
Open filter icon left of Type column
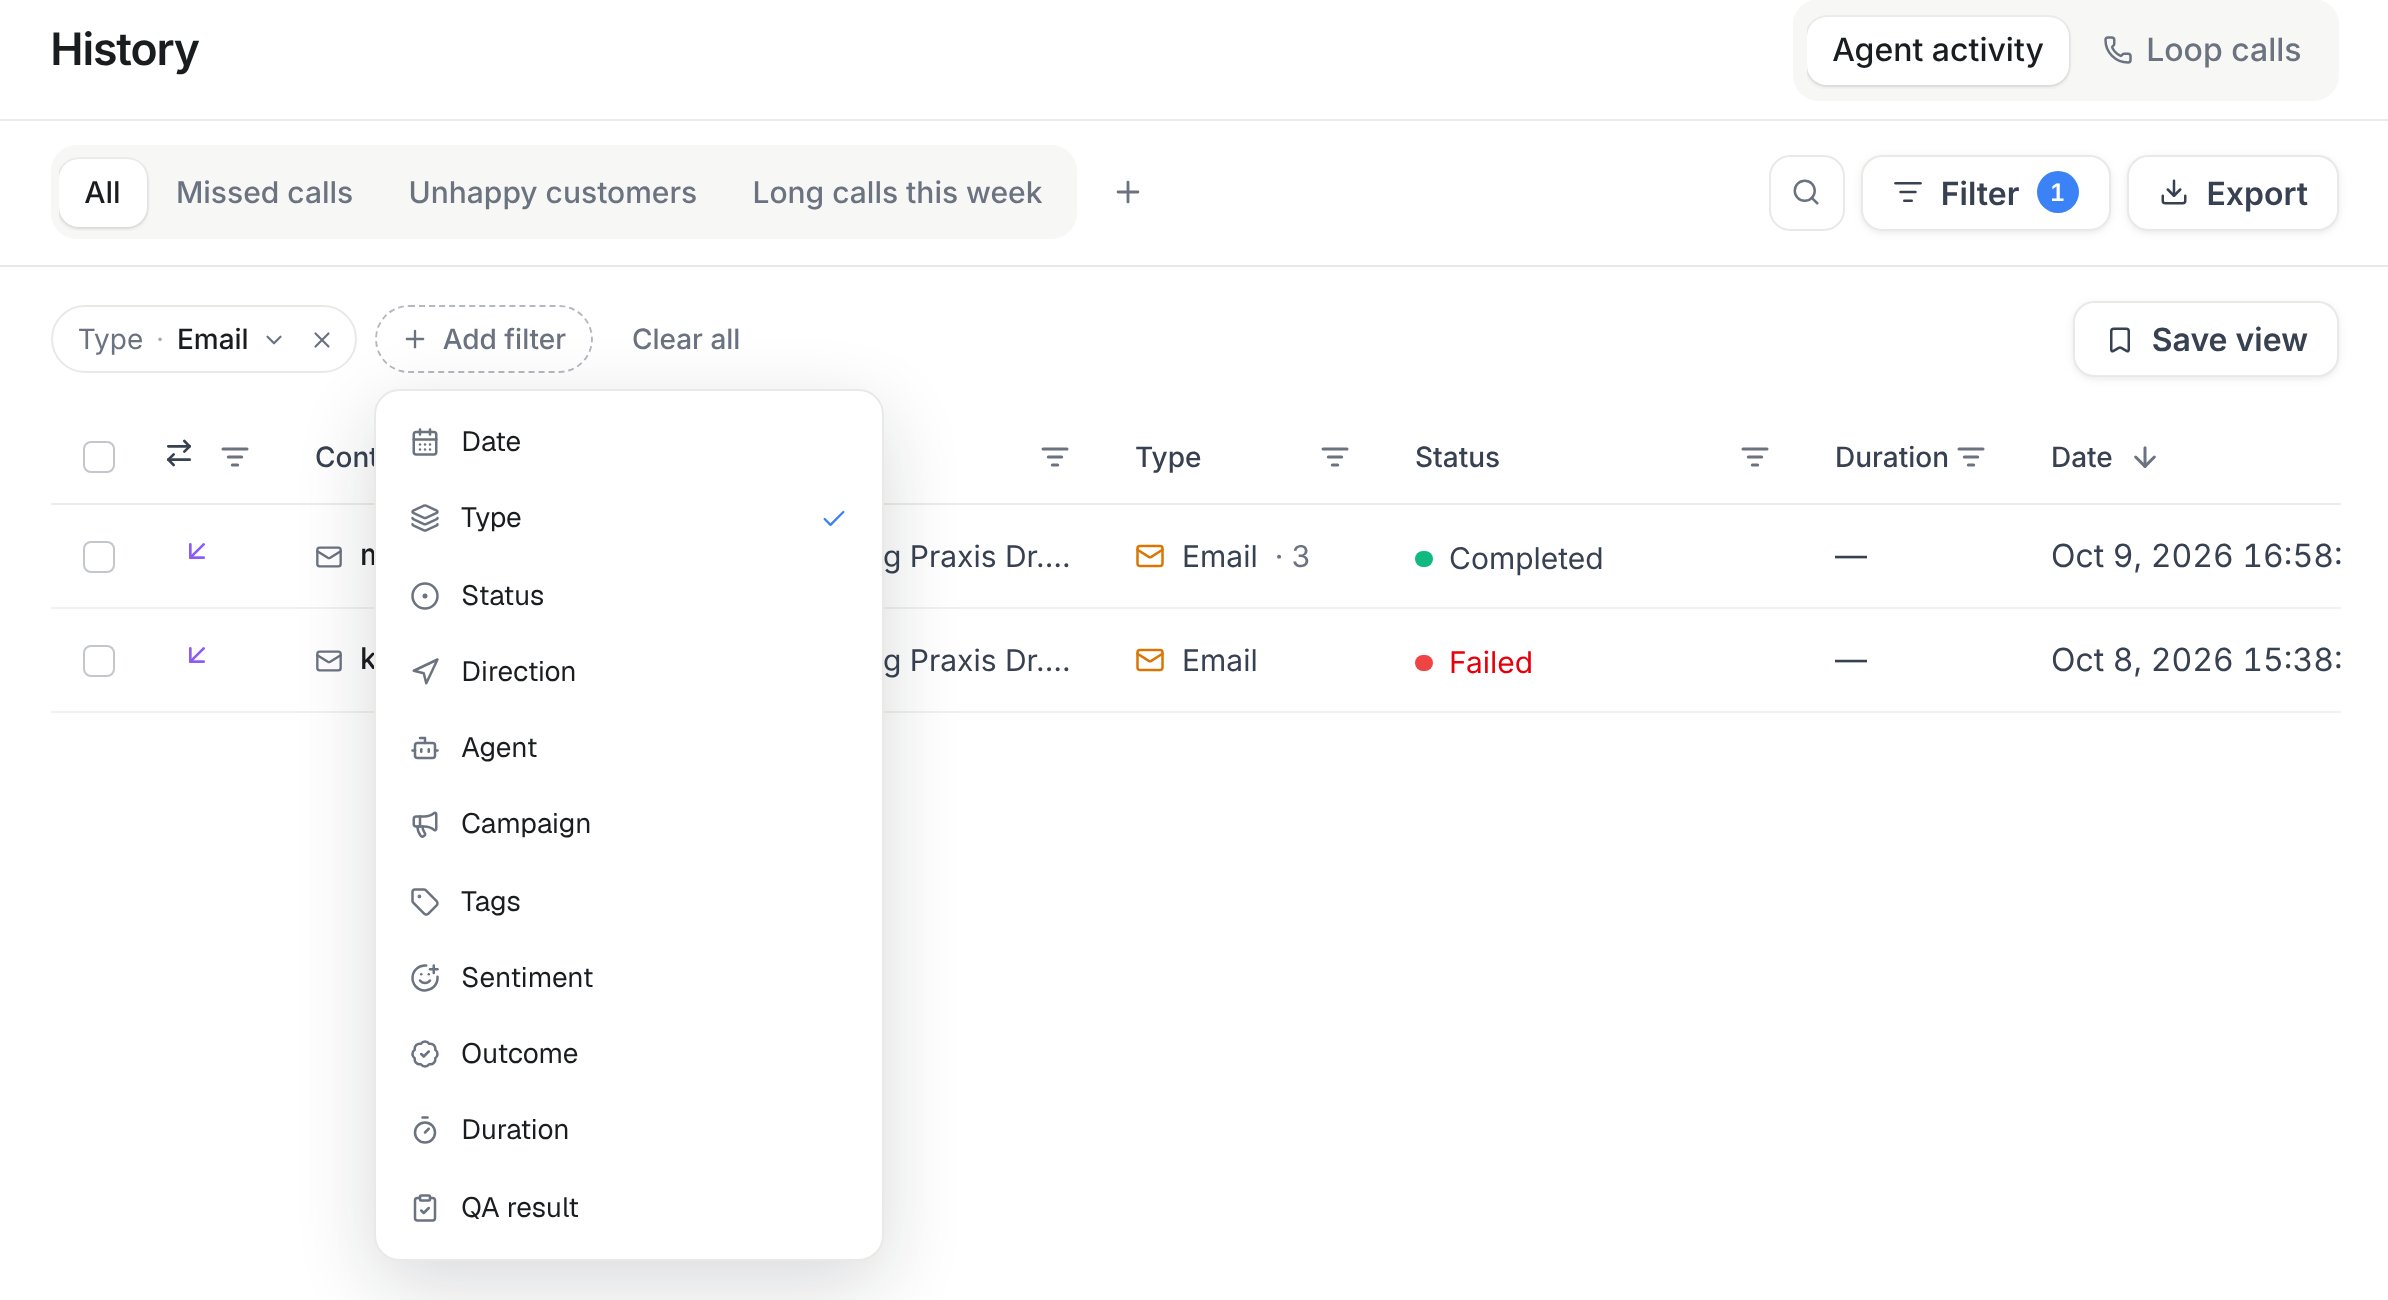click(x=1055, y=457)
